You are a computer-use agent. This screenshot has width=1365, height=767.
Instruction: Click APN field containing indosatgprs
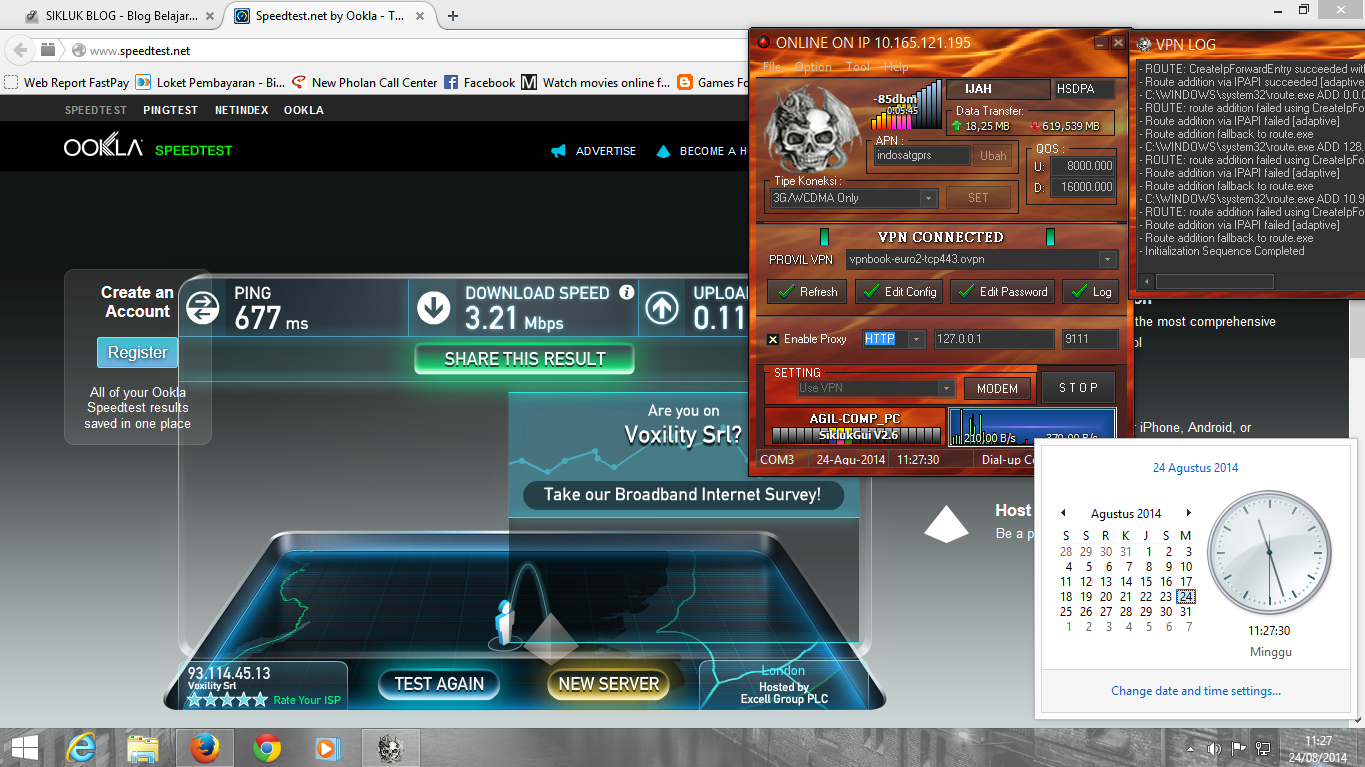[x=922, y=156]
